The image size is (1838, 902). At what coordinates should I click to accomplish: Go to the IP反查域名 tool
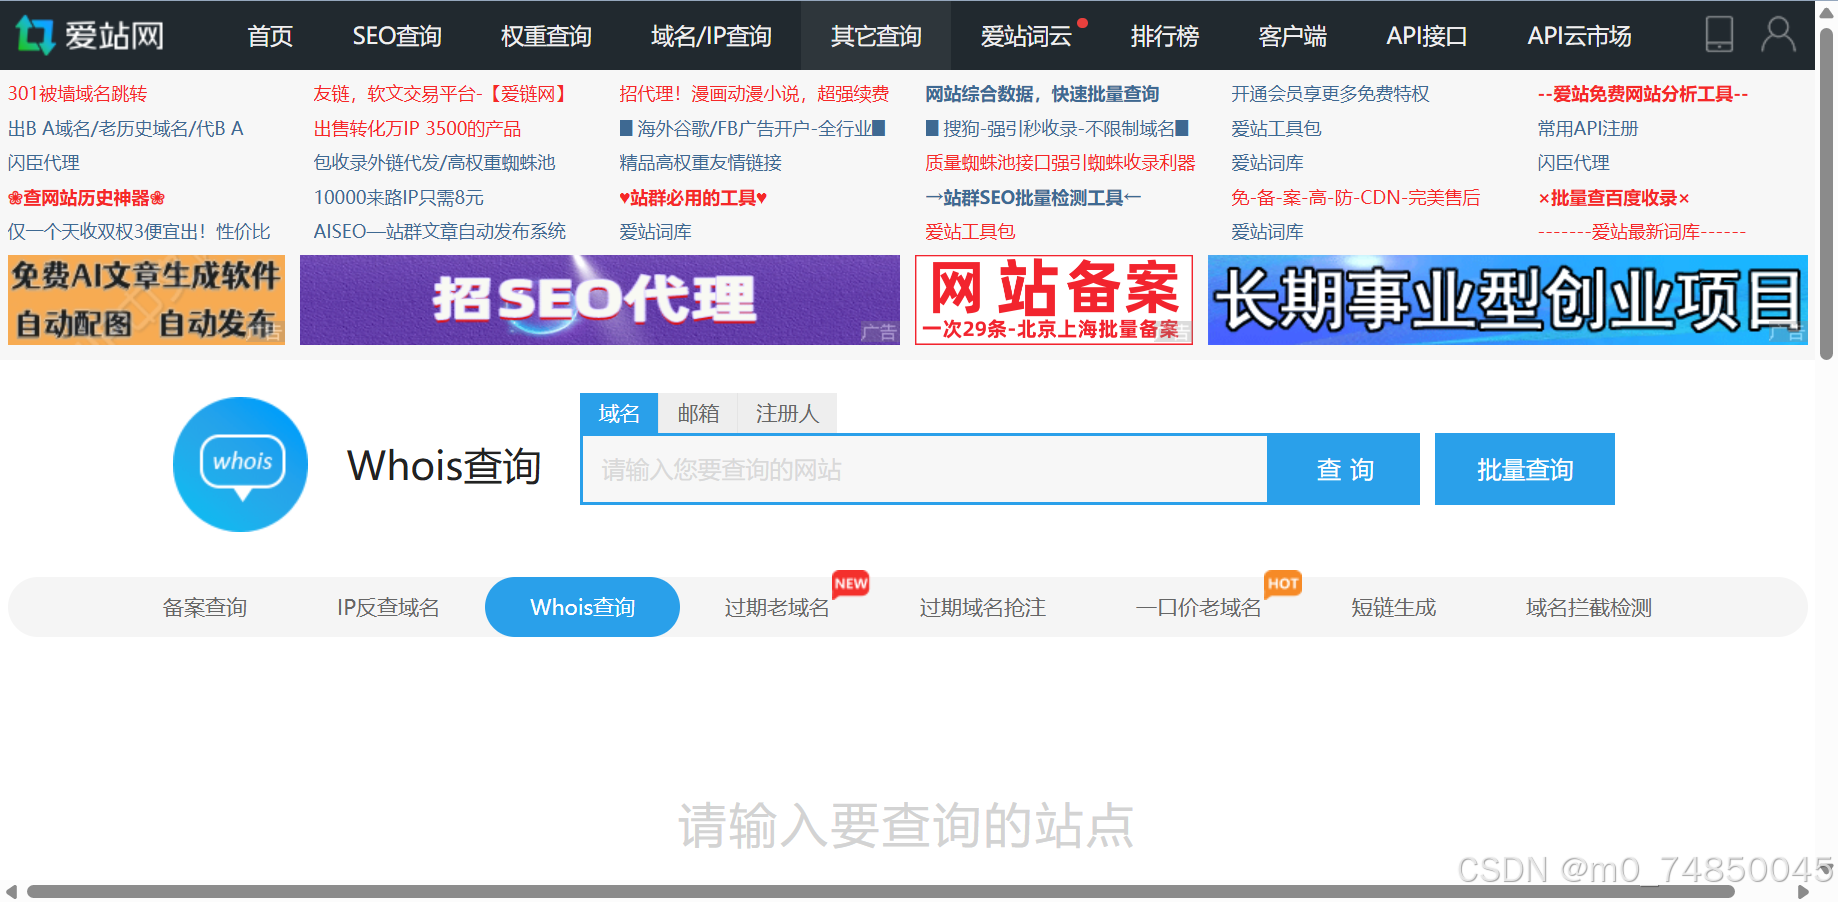(x=388, y=607)
